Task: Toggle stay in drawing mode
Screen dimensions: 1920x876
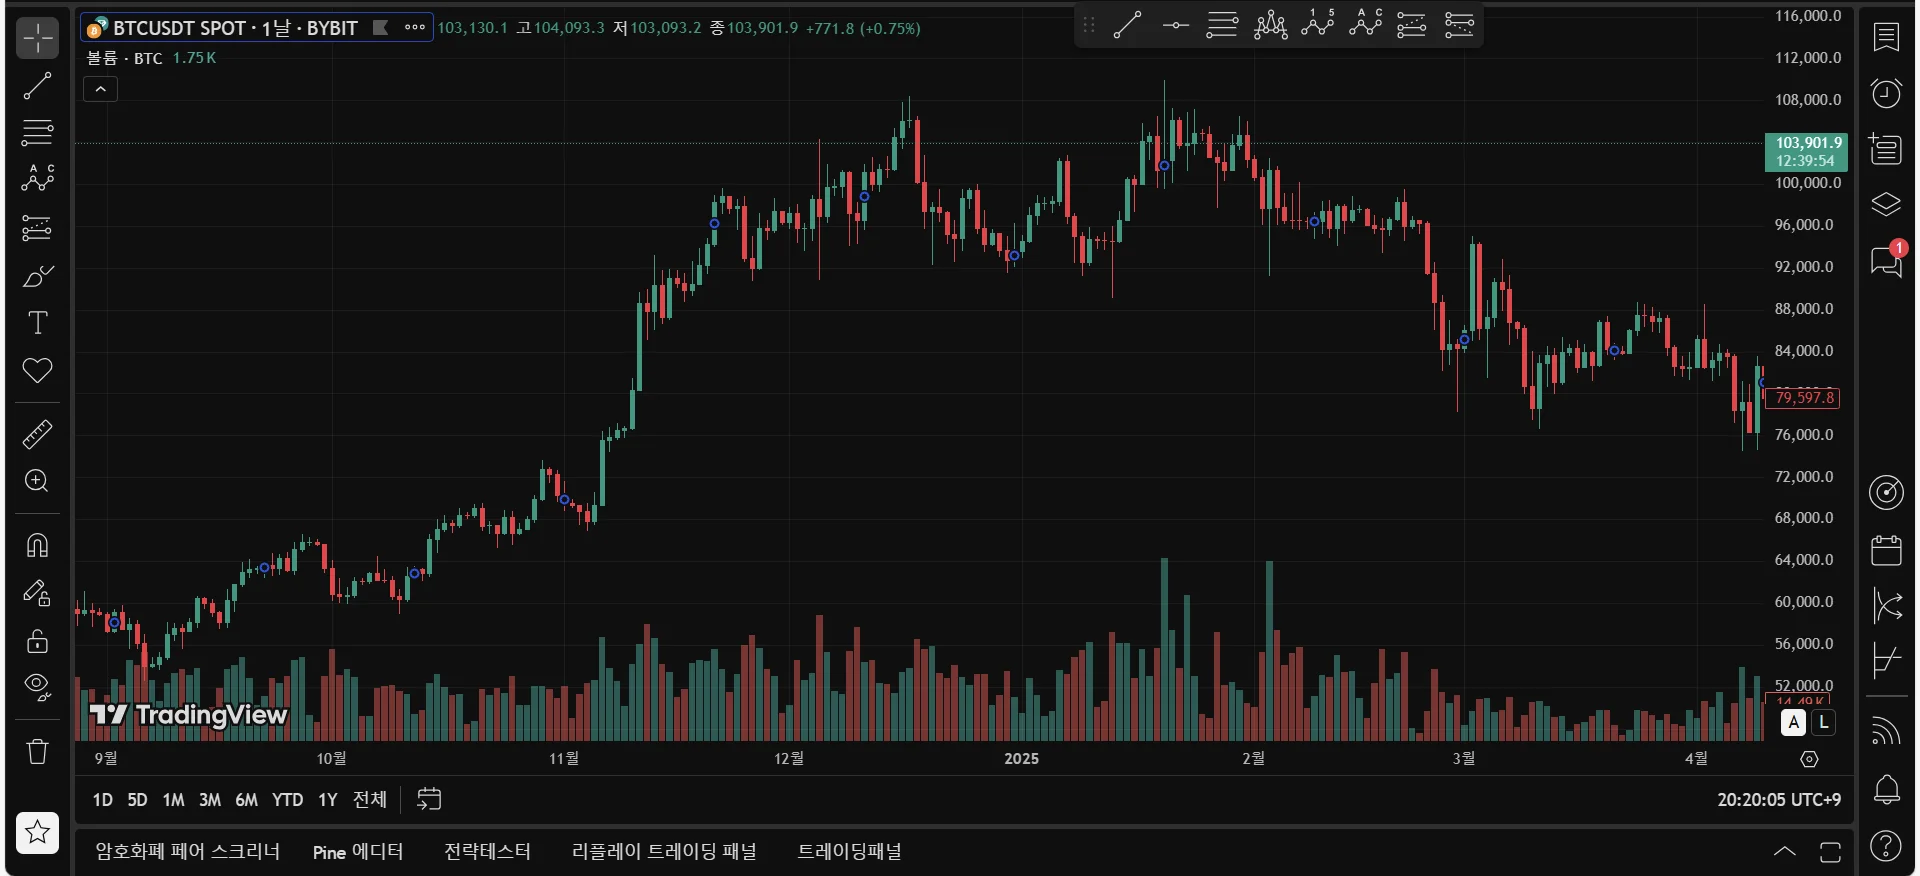Action: click(x=38, y=593)
